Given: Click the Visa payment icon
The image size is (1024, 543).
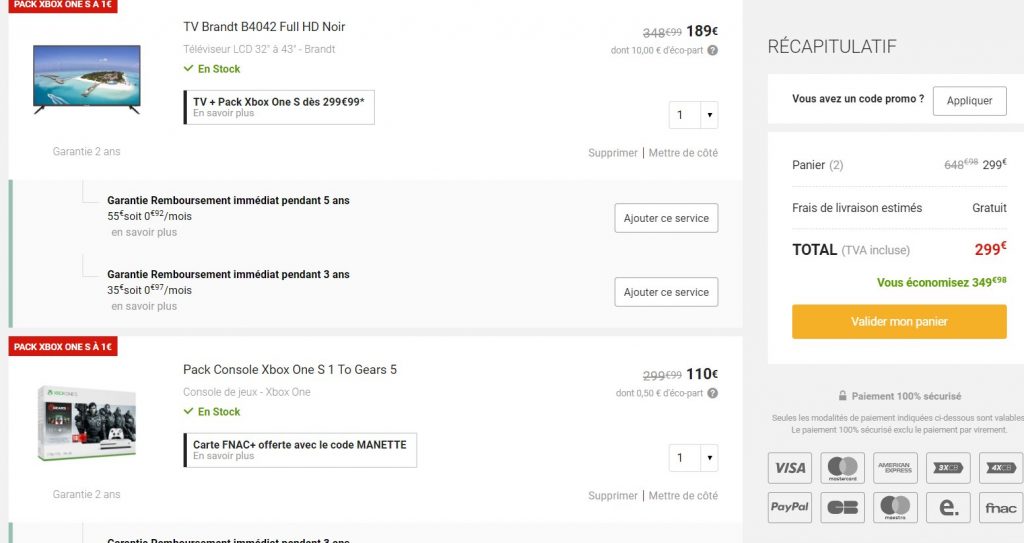Looking at the screenshot, I should point(790,467).
